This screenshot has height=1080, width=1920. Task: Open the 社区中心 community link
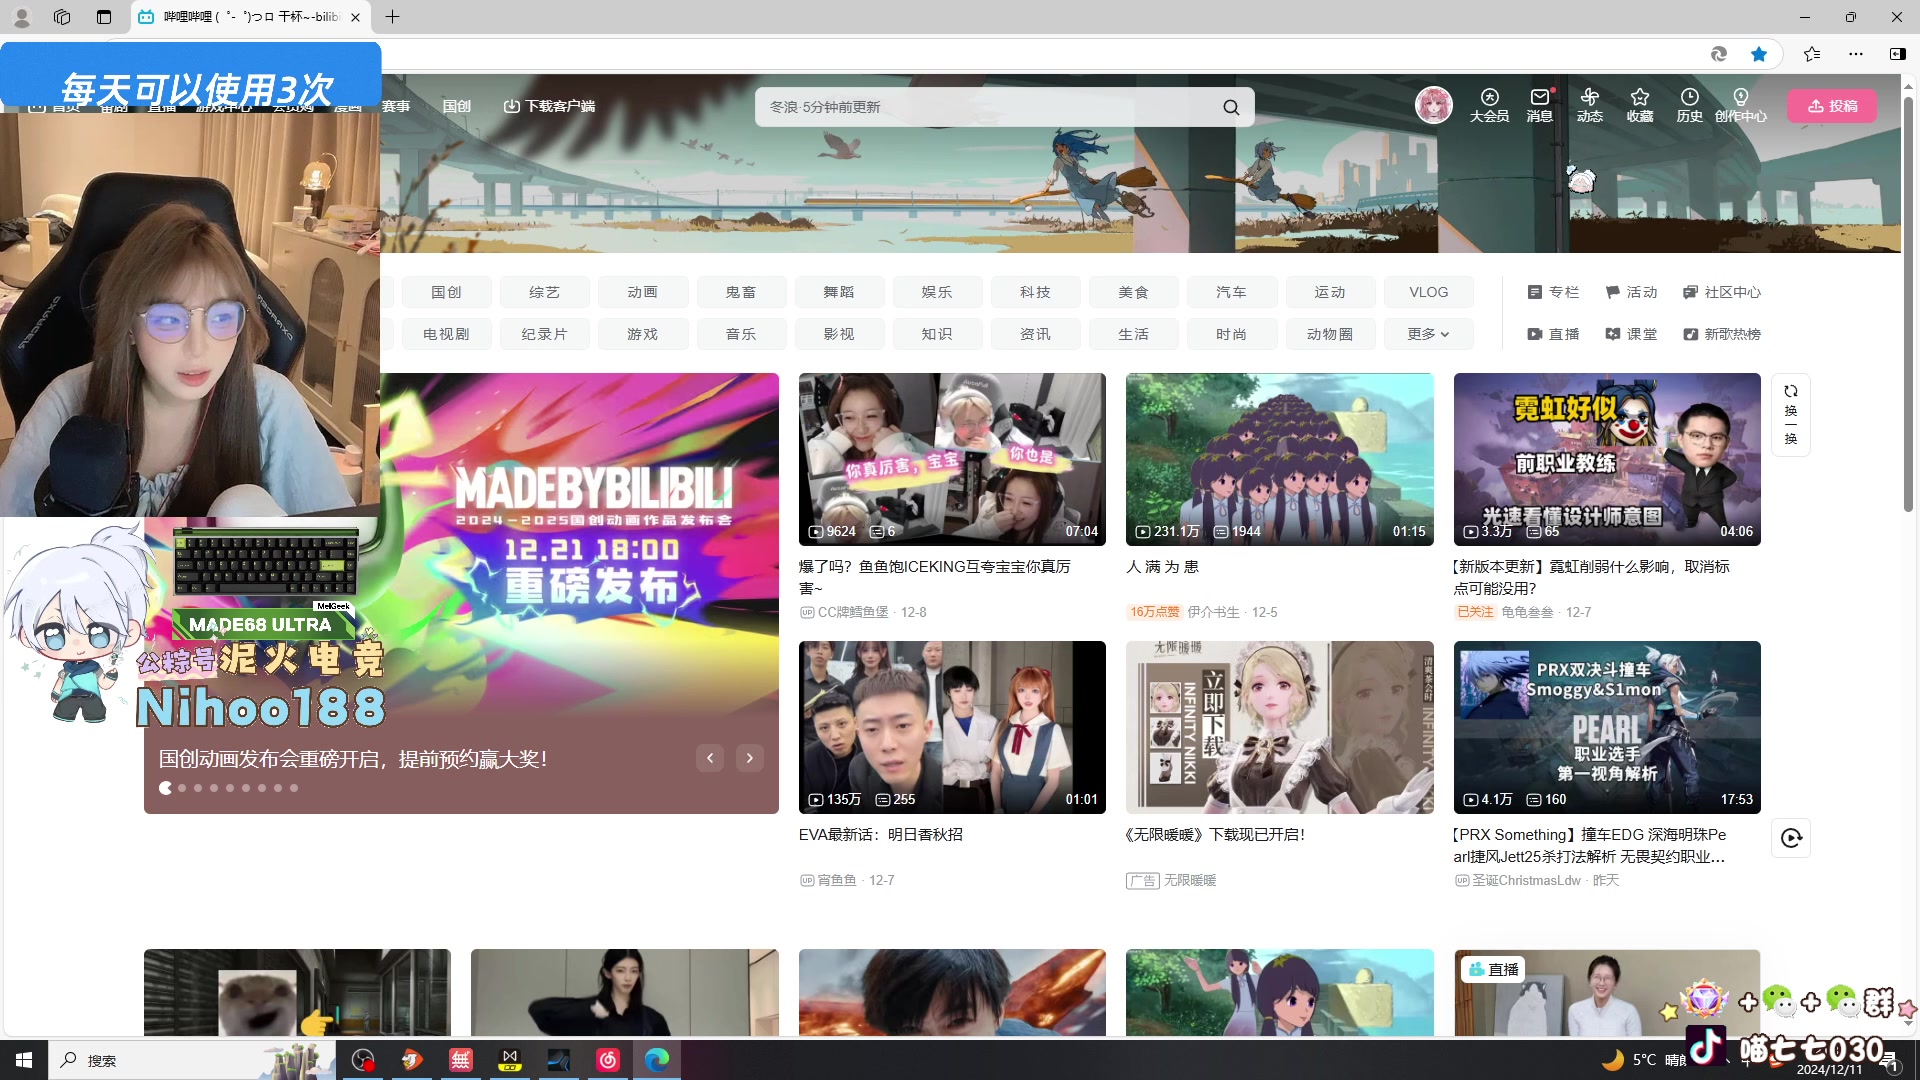tap(1722, 292)
